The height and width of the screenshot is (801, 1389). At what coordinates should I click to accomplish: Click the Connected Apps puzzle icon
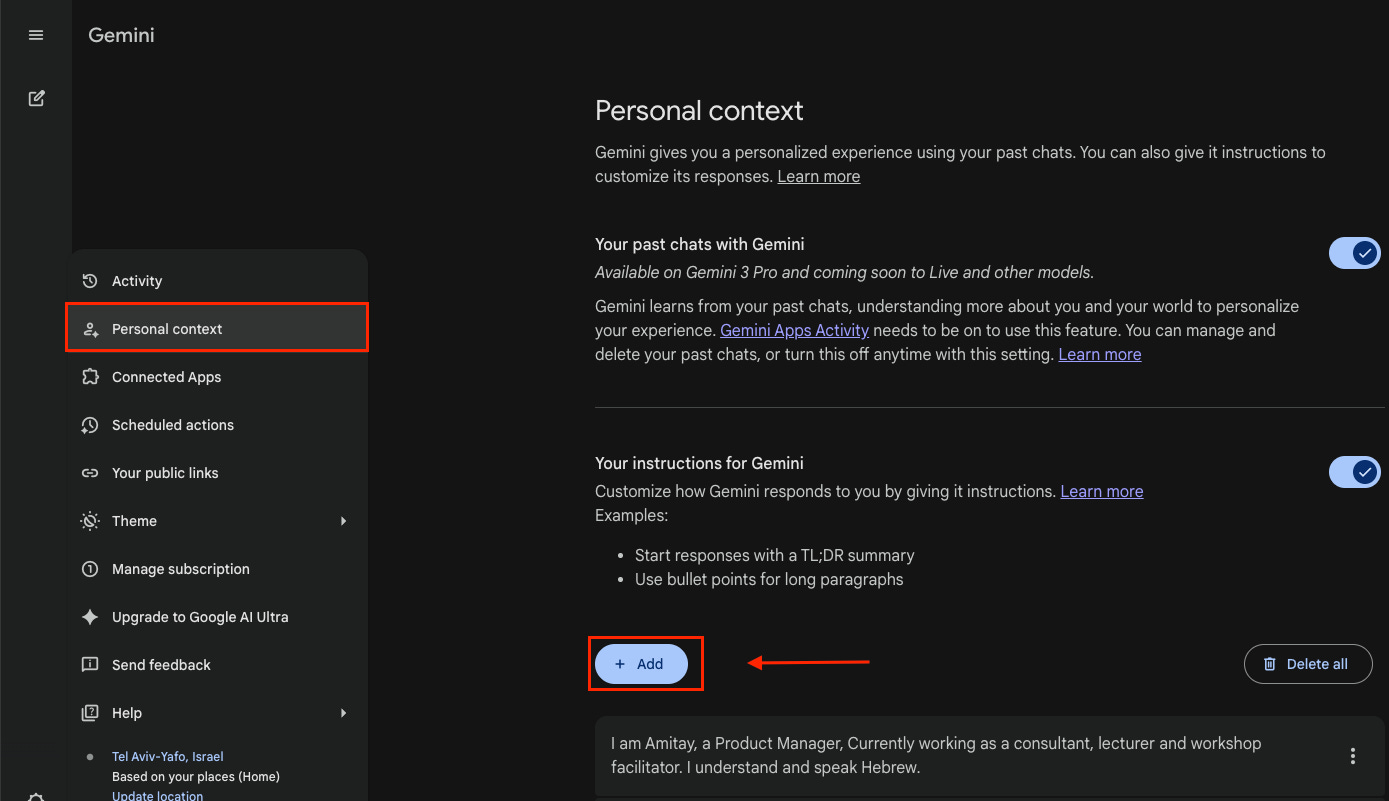[90, 377]
